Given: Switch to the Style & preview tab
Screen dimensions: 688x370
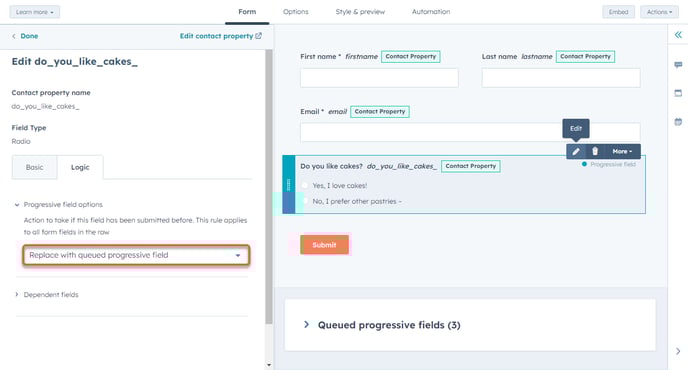Looking at the screenshot, I should (360, 12).
